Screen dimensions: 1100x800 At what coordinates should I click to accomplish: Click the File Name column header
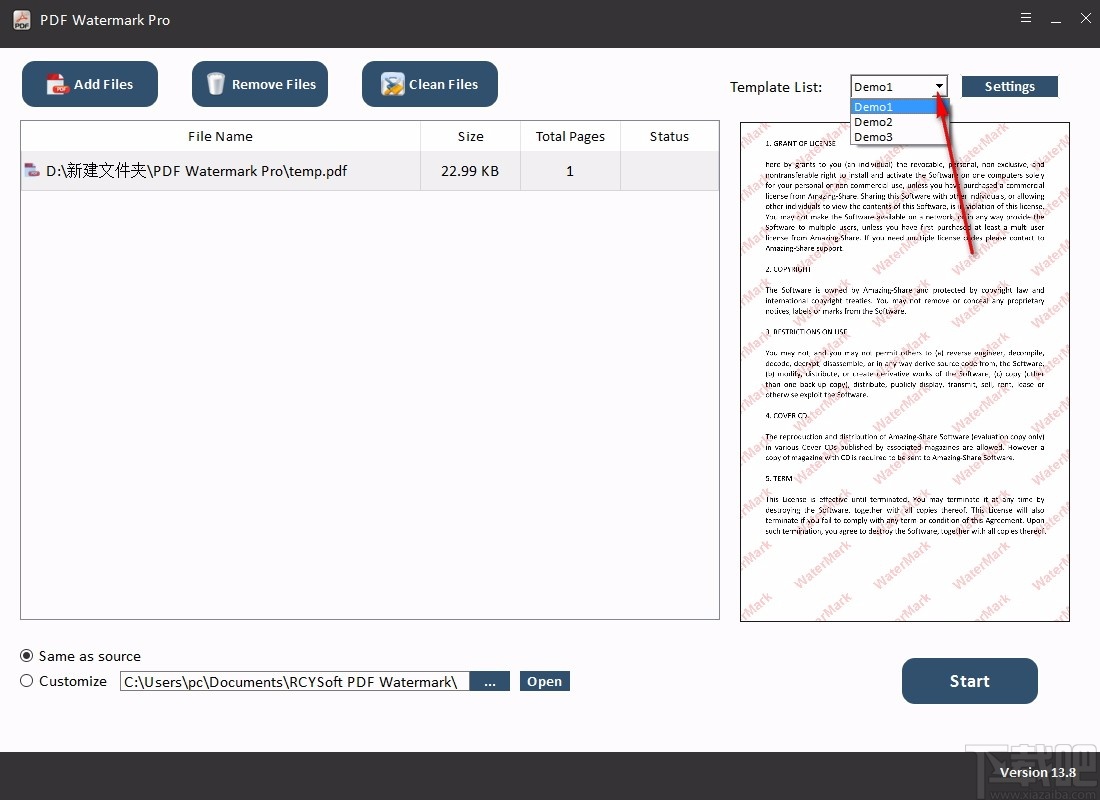pyautogui.click(x=220, y=136)
